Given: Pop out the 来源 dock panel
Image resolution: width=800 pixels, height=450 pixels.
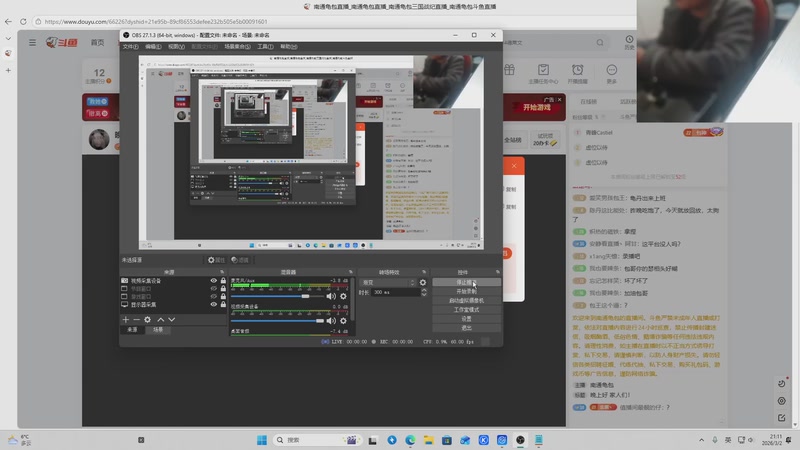Looking at the screenshot, I should pos(222,272).
